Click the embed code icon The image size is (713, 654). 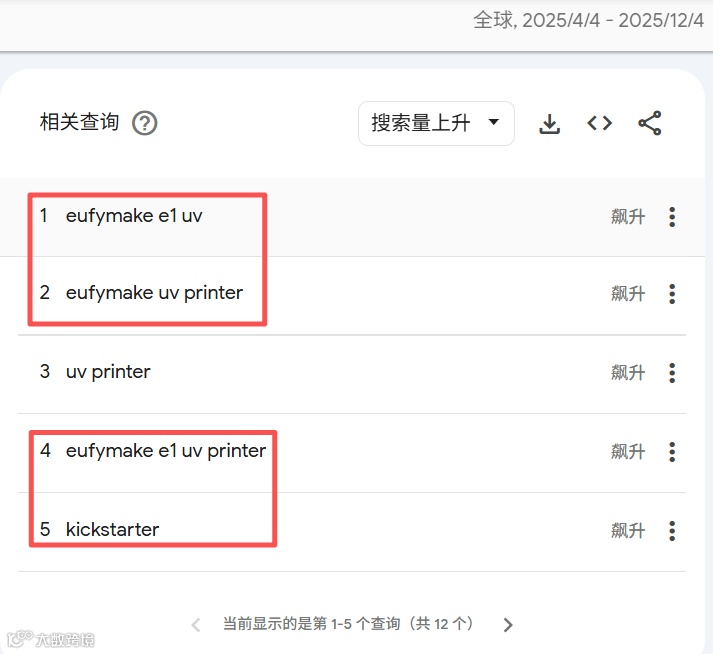(599, 123)
